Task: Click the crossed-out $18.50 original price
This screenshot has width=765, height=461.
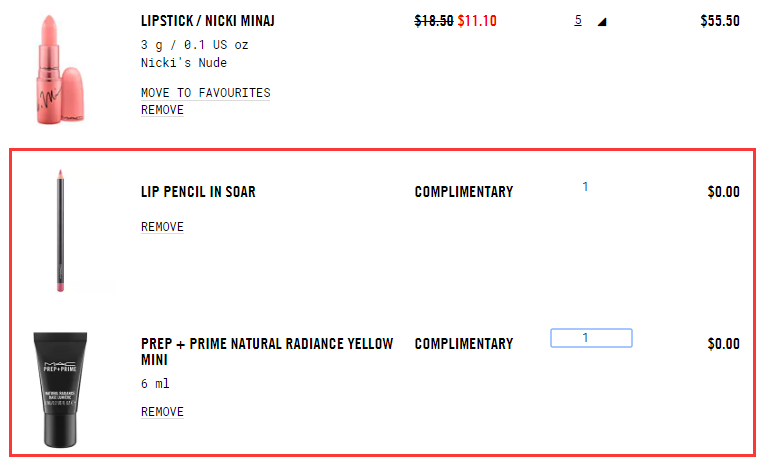Action: pos(433,20)
